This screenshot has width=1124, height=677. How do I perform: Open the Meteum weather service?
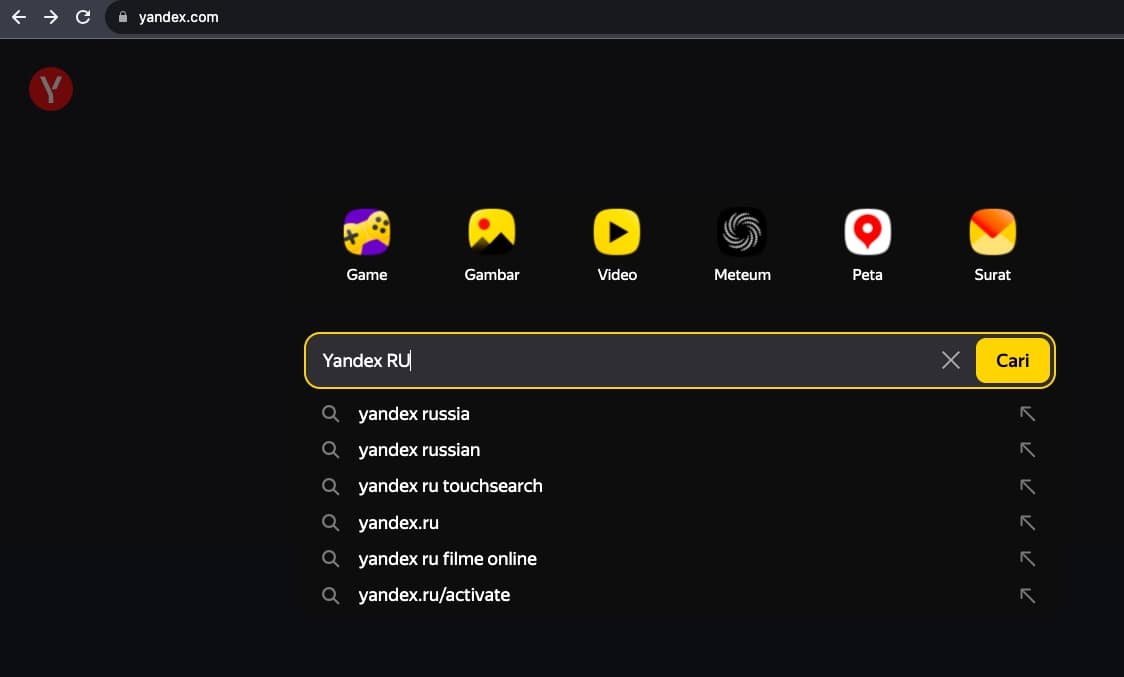[x=742, y=232]
